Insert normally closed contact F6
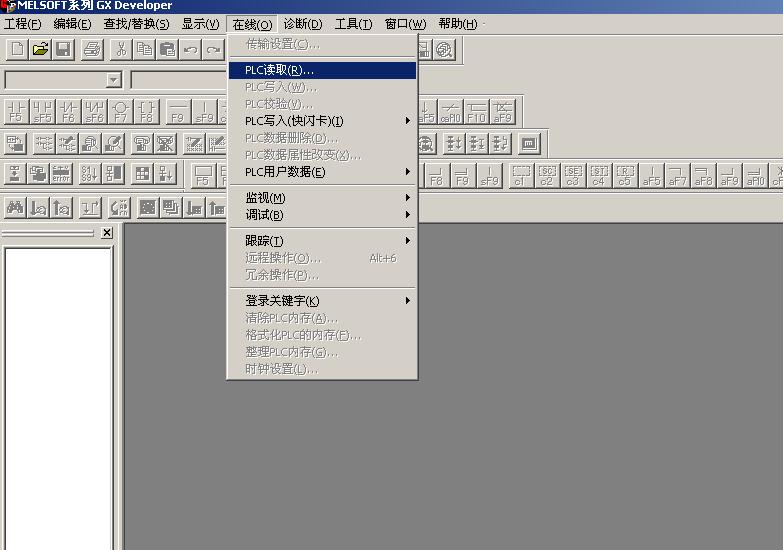 click(68, 111)
